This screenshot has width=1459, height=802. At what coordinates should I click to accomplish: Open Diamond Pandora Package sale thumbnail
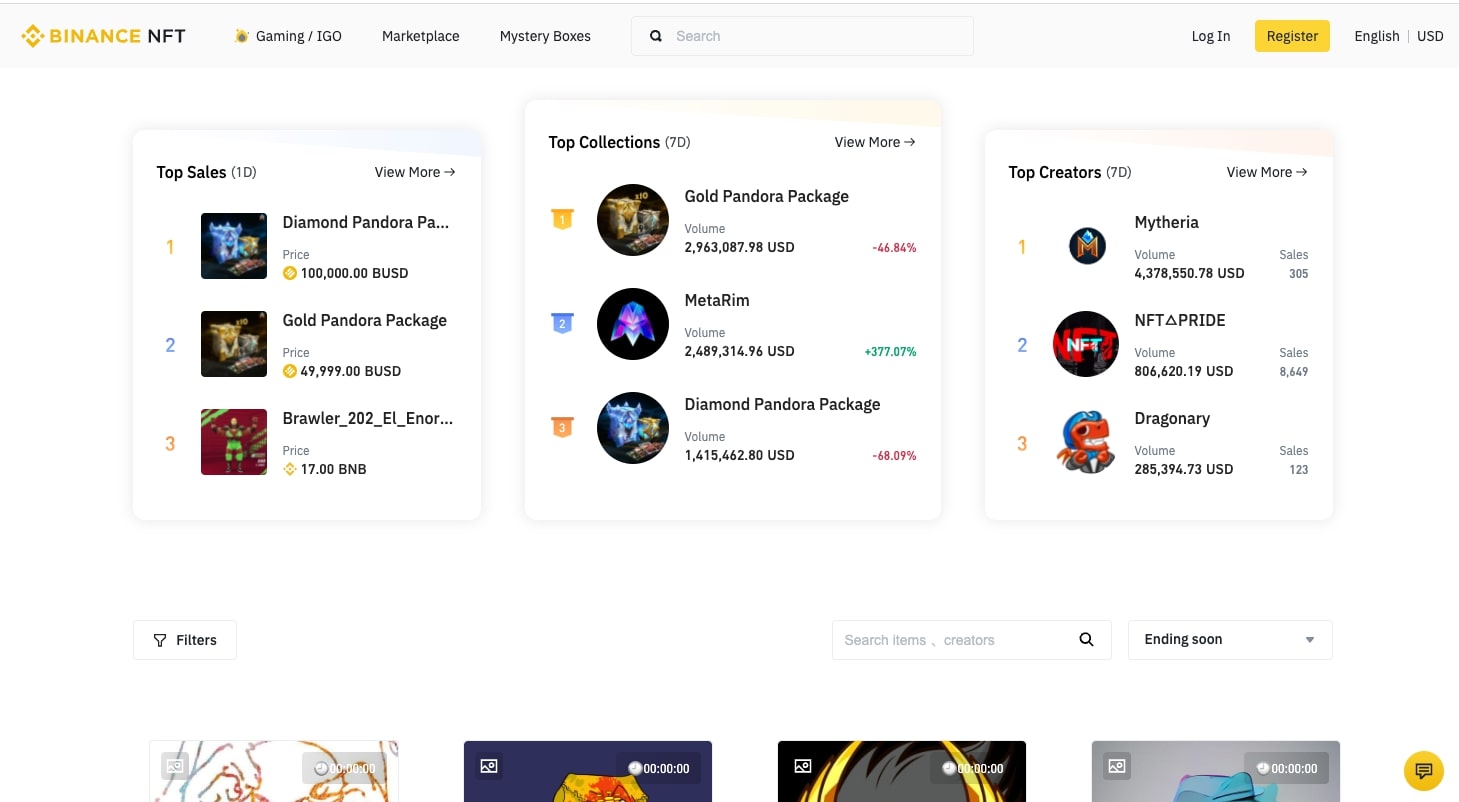[x=234, y=246]
